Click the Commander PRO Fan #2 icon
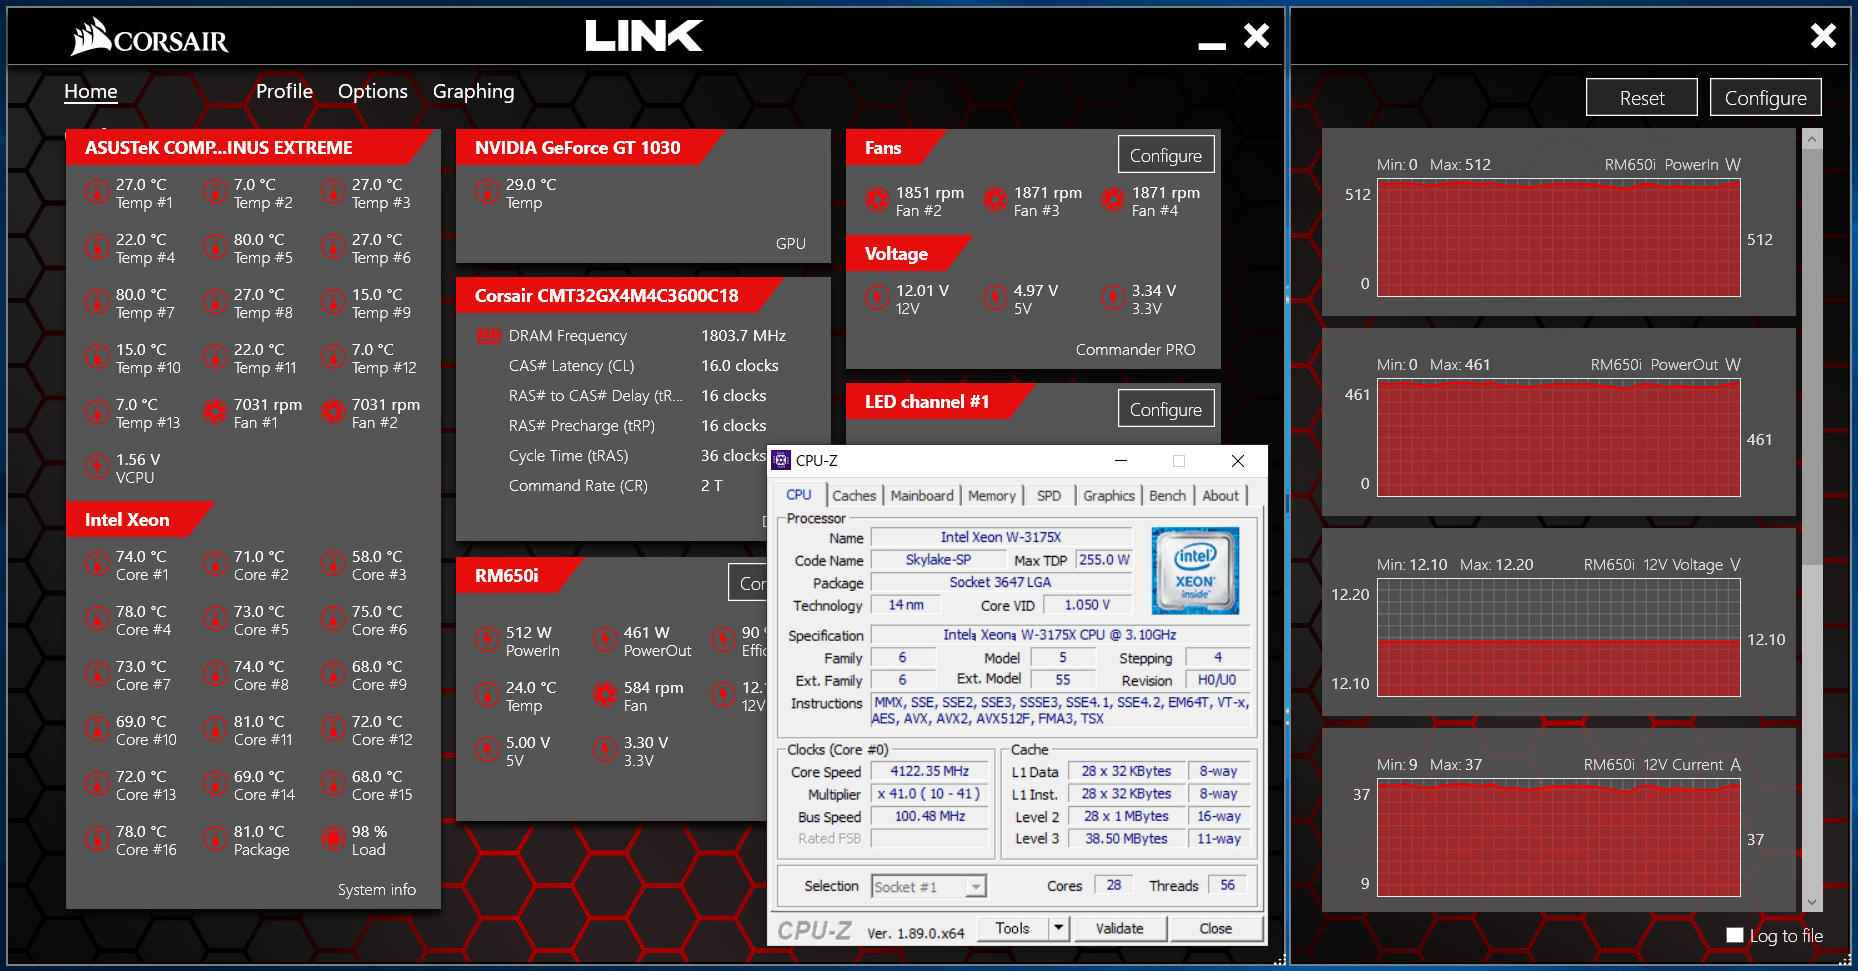The image size is (1858, 971). pyautogui.click(x=877, y=199)
